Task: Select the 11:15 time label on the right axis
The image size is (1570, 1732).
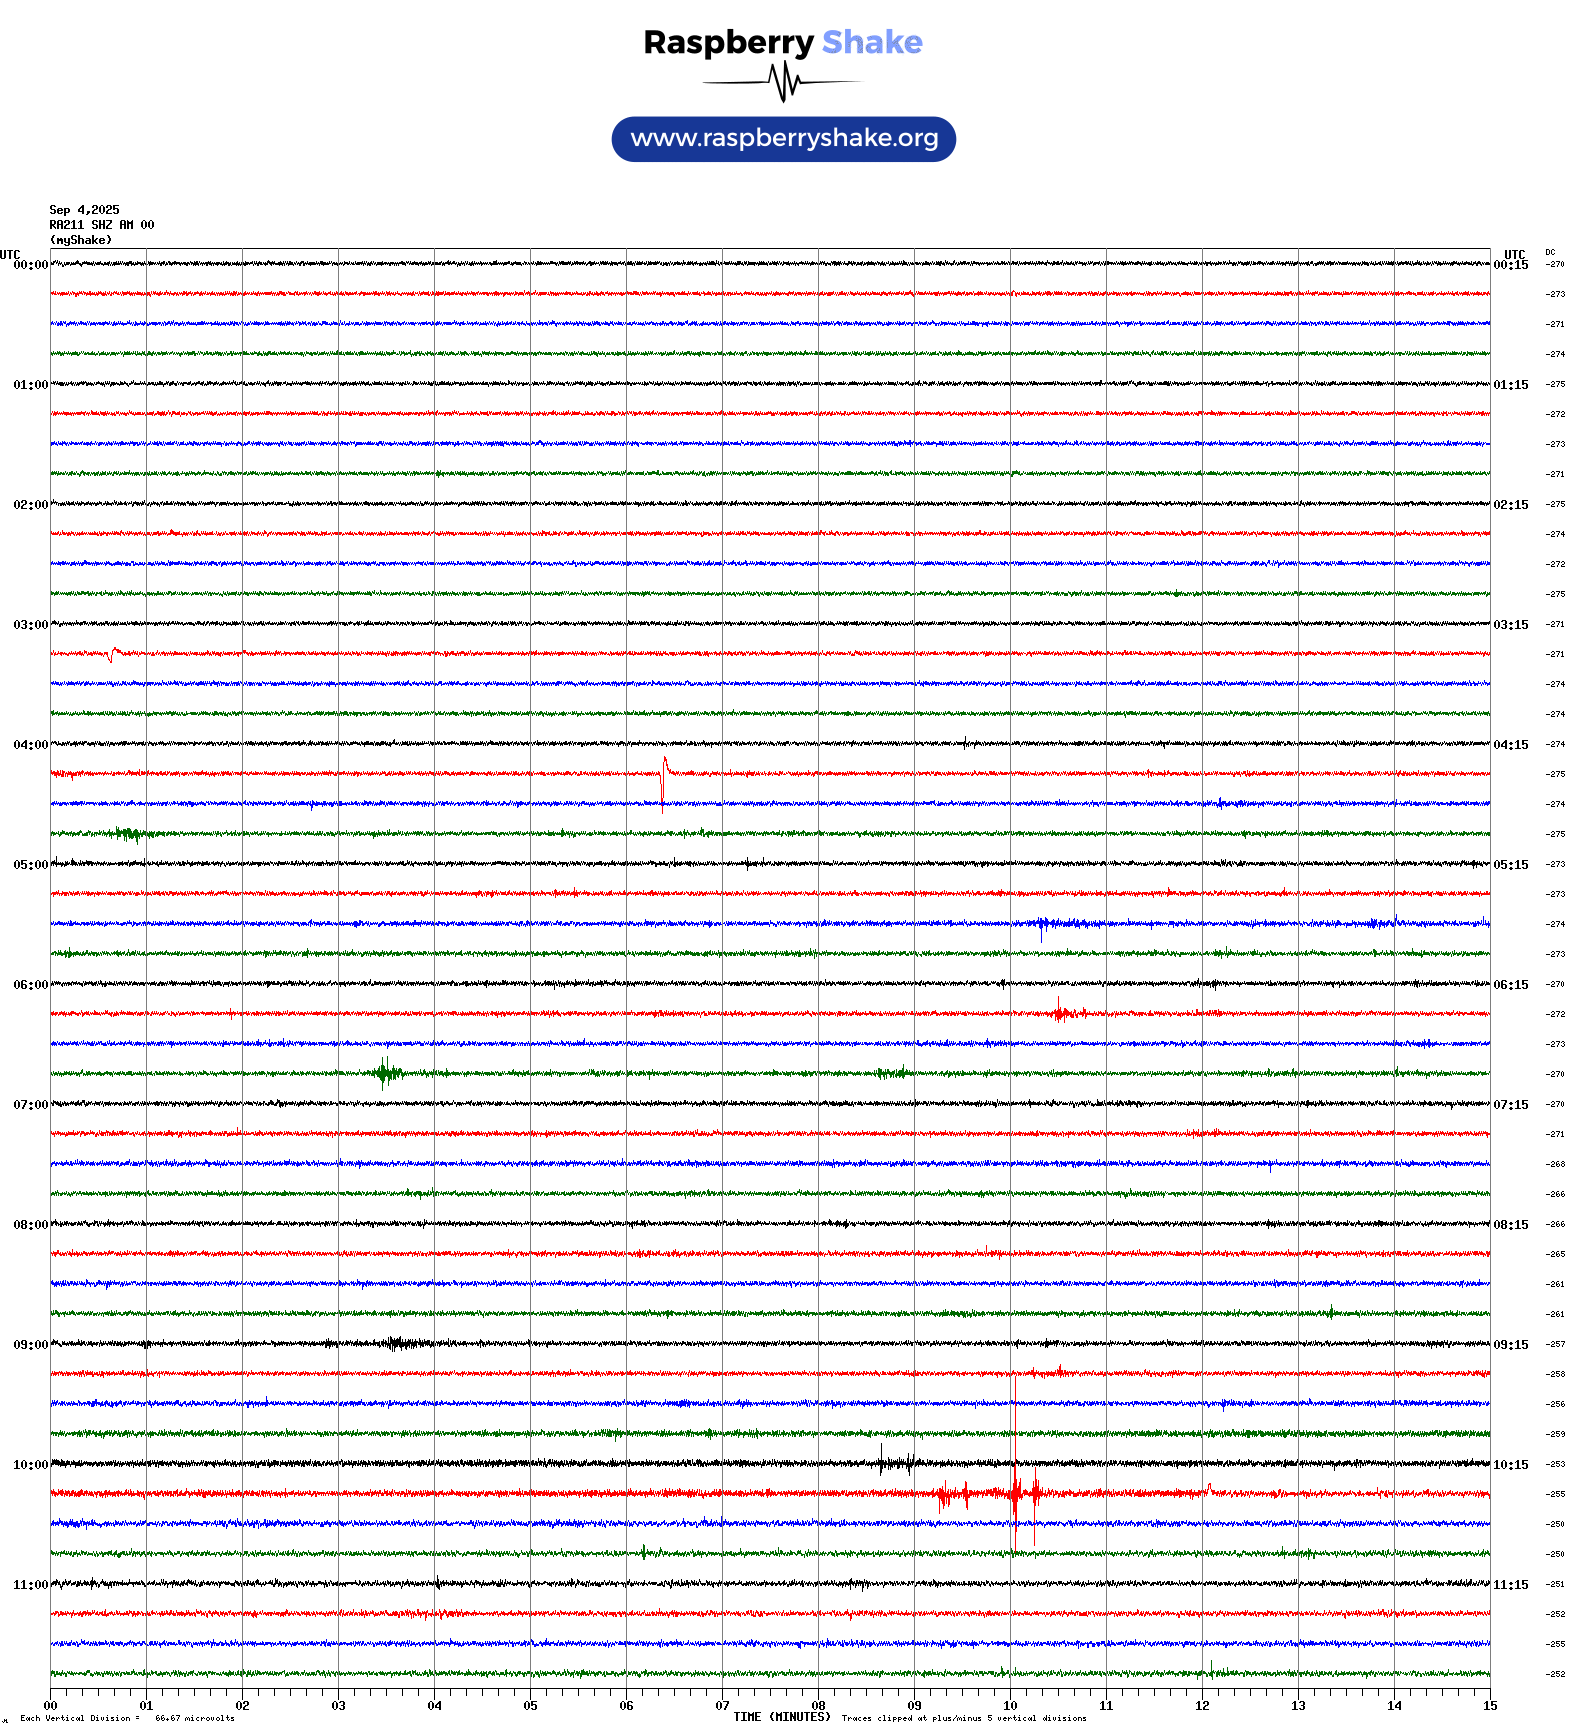Action: pyautogui.click(x=1510, y=1585)
